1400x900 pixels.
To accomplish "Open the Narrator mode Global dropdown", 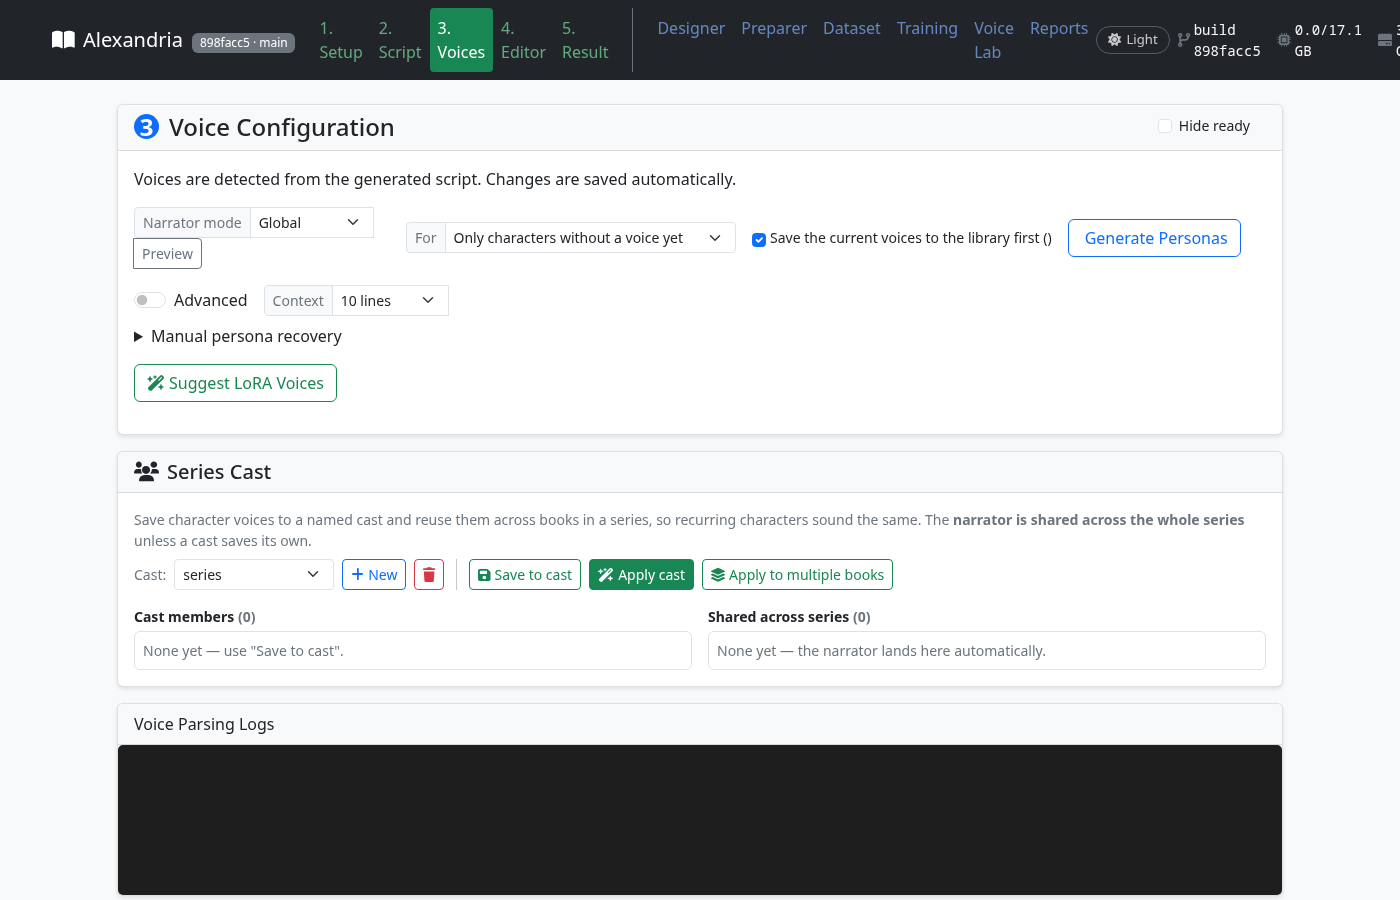I will coord(312,223).
